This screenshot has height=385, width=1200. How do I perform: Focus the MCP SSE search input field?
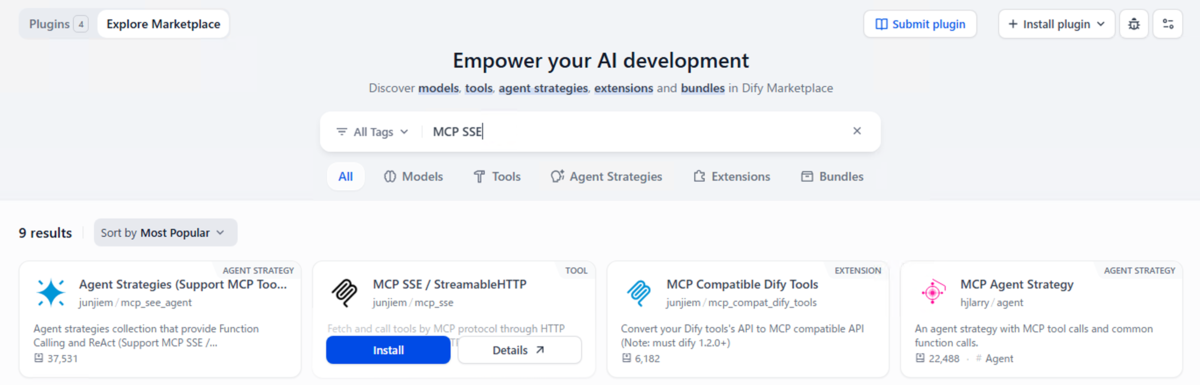pos(636,131)
